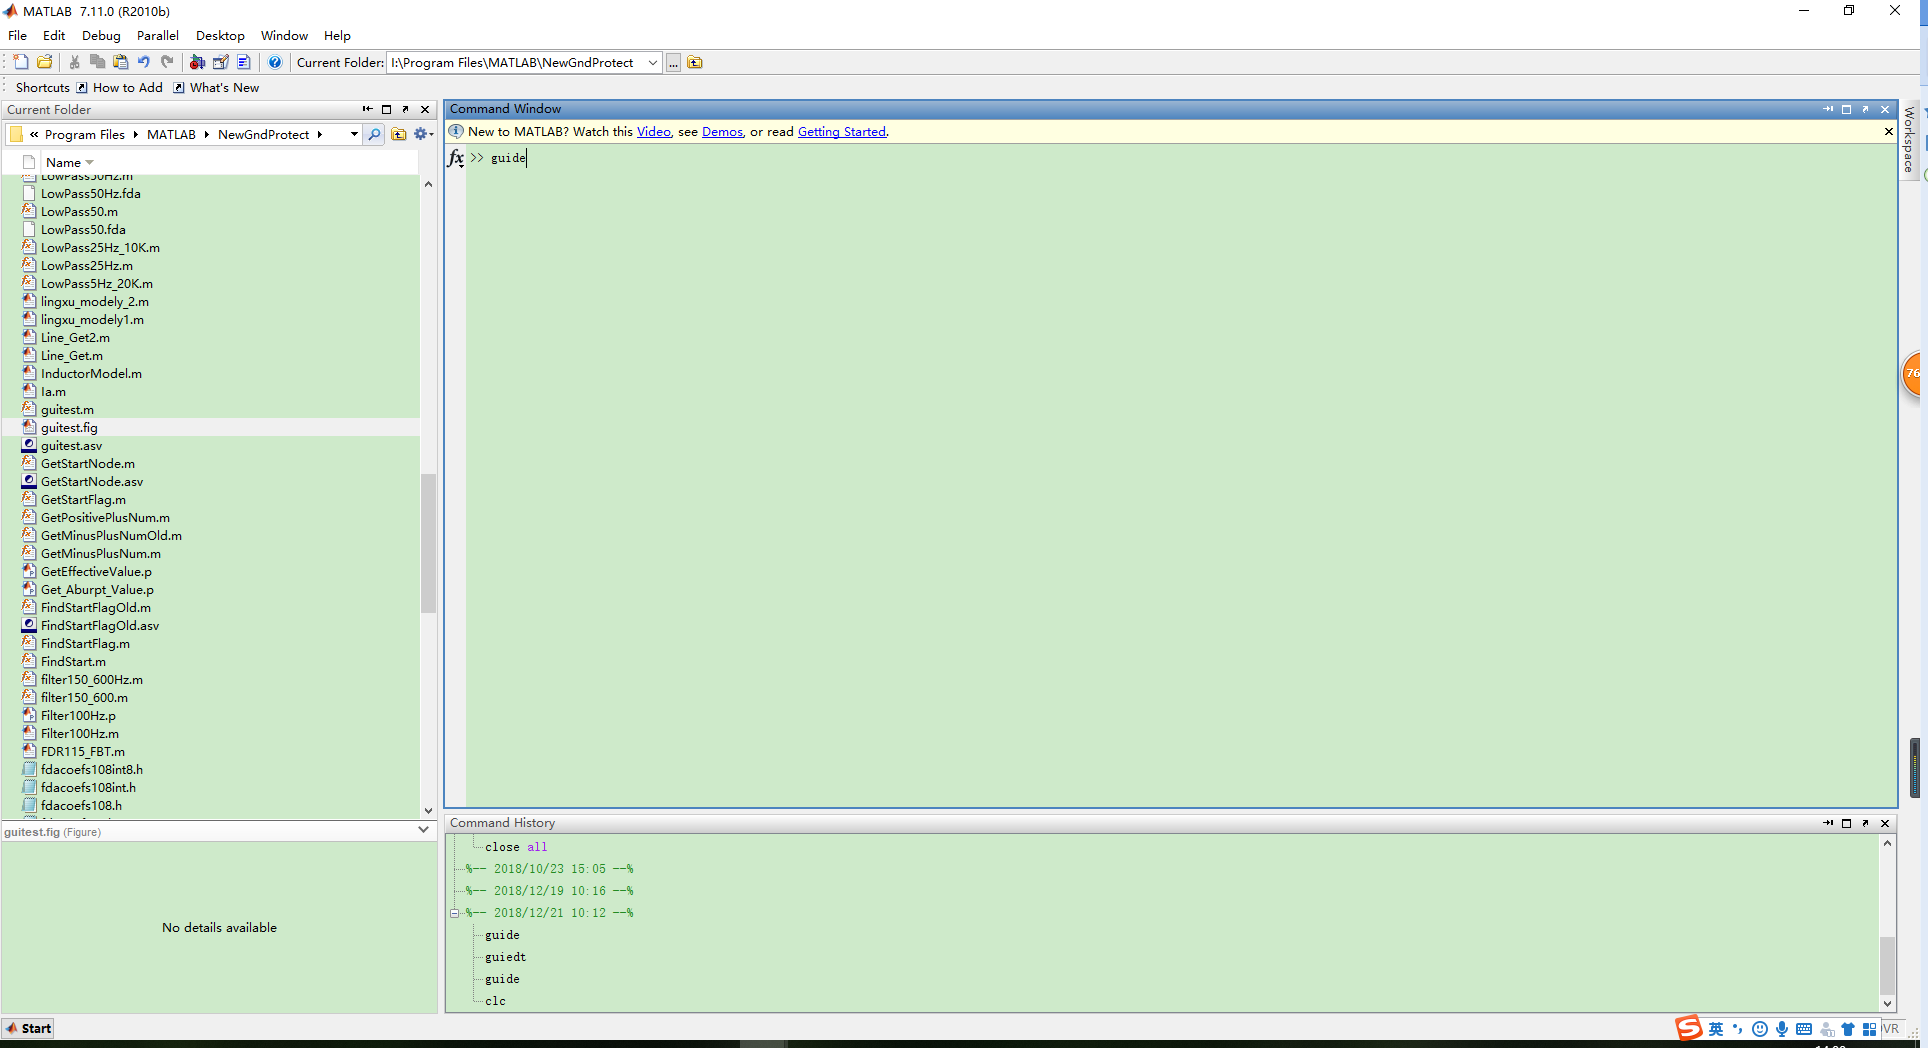Sort files by the Name column header
The height and width of the screenshot is (1048, 1928).
point(69,163)
